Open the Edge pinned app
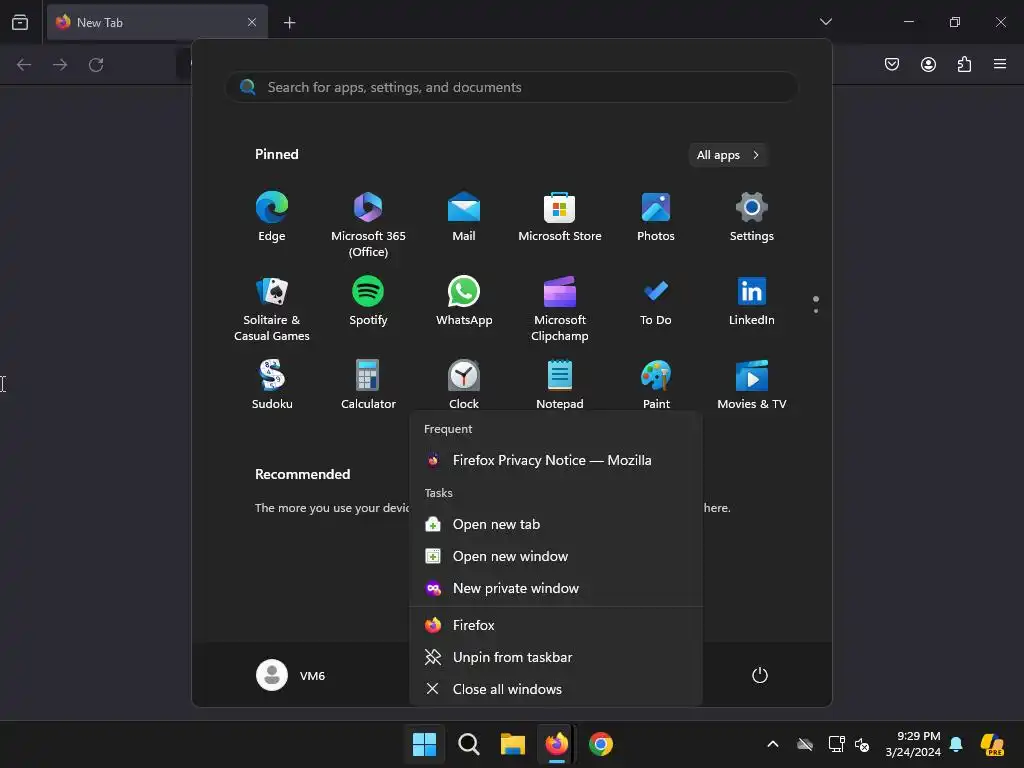 (272, 217)
